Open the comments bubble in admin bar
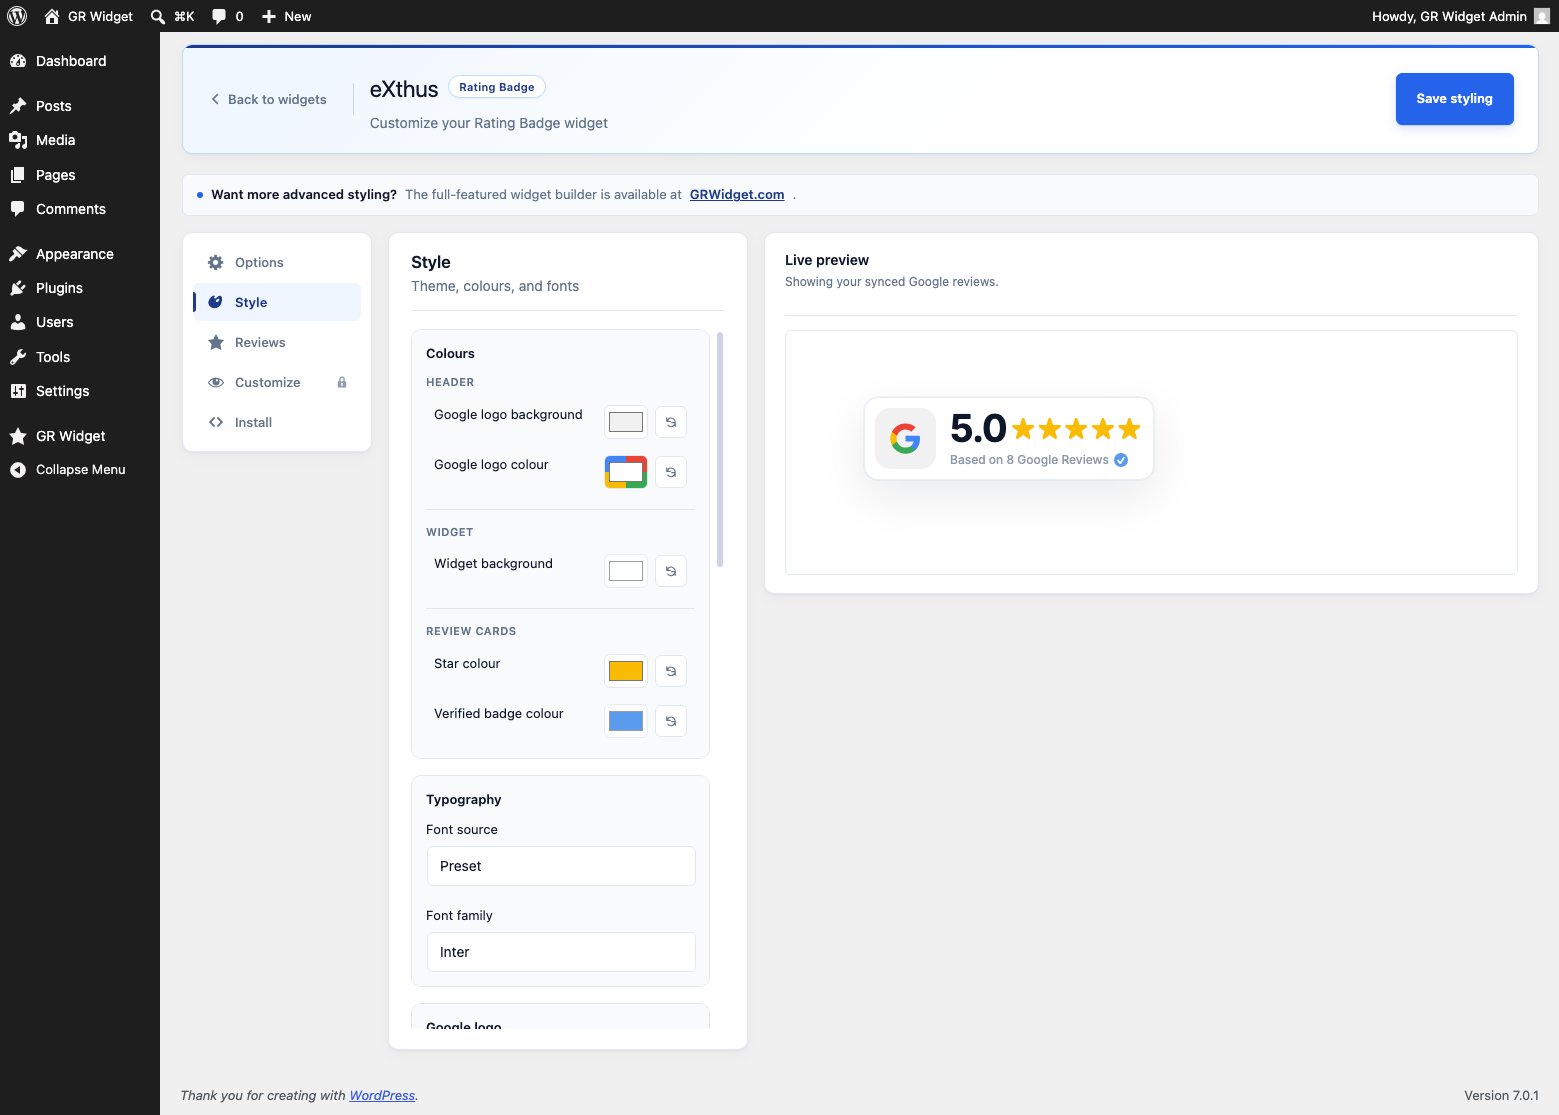1559x1115 pixels. pos(228,16)
